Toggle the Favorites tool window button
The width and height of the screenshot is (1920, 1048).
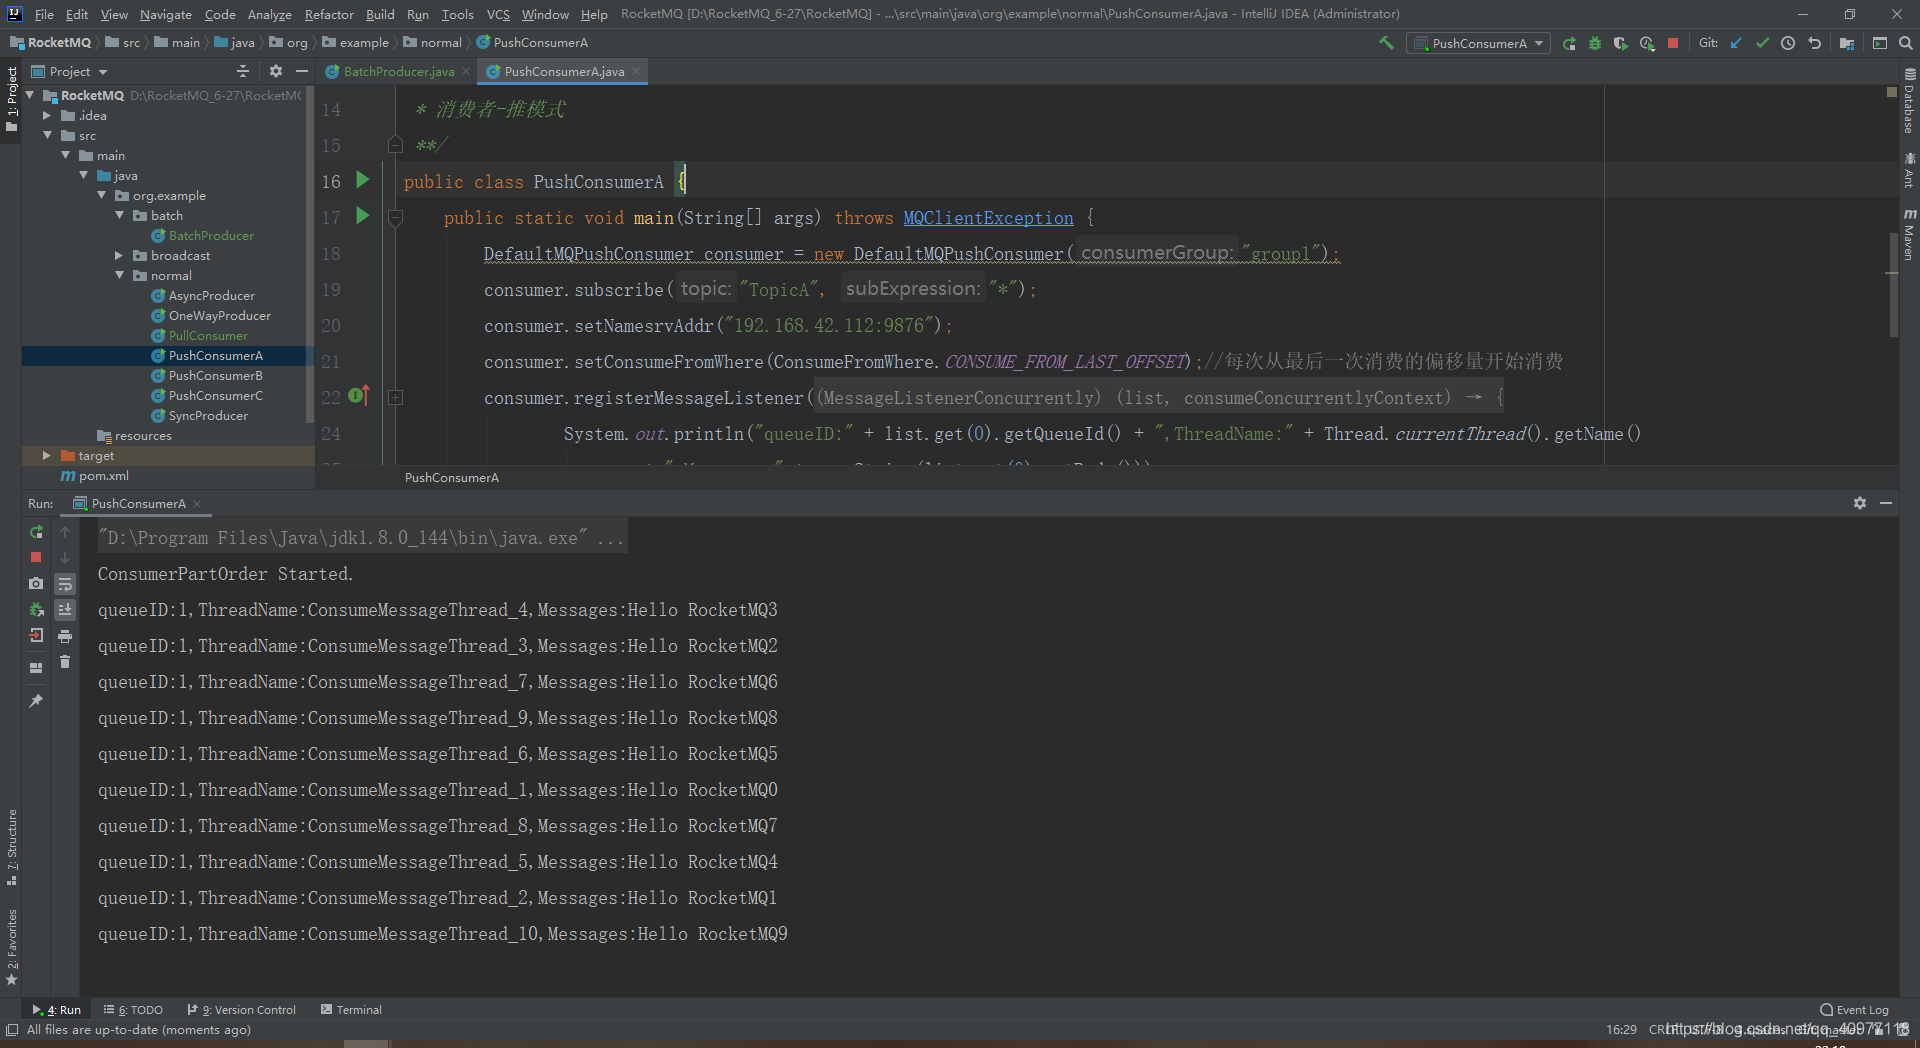[11, 946]
